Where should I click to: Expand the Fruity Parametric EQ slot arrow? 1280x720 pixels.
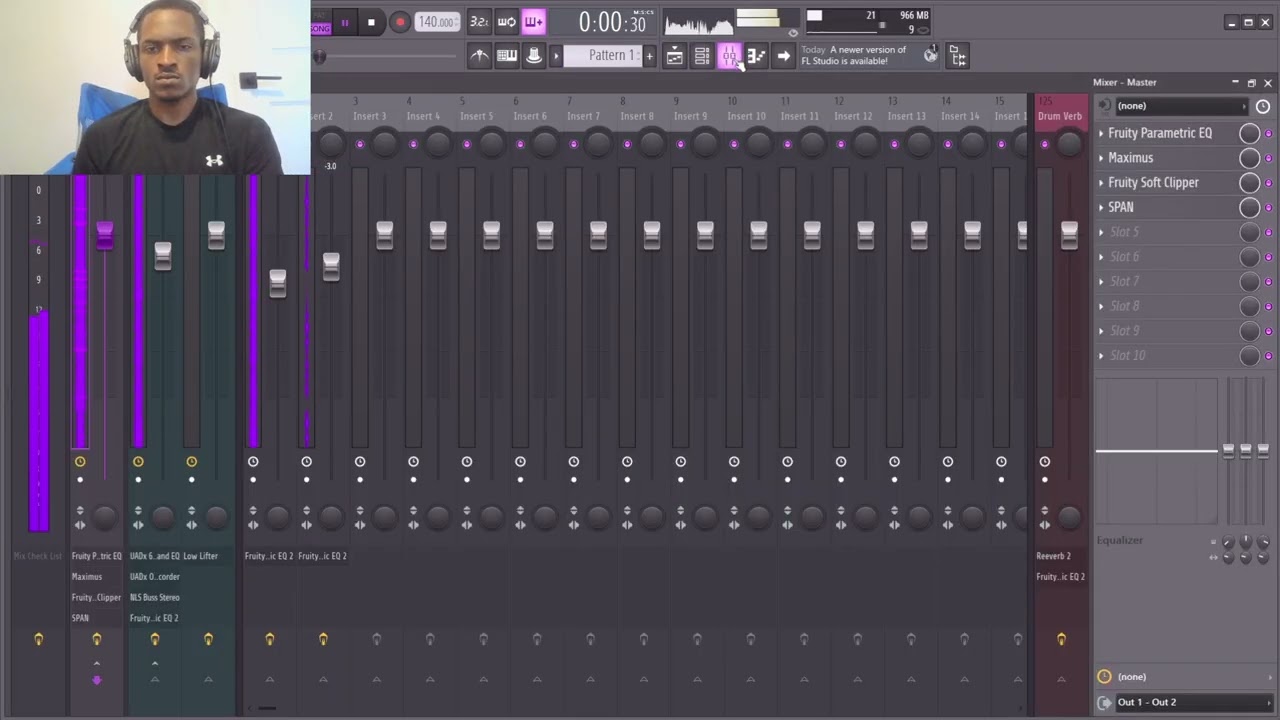(1101, 133)
